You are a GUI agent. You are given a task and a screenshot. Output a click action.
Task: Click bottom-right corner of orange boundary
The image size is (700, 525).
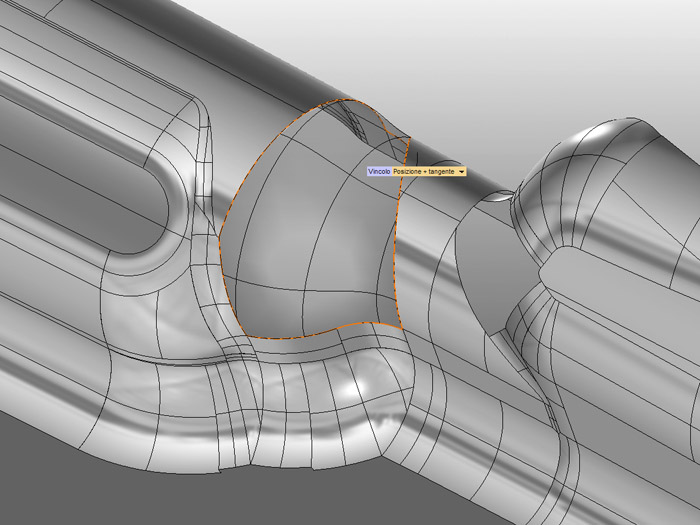400,325
